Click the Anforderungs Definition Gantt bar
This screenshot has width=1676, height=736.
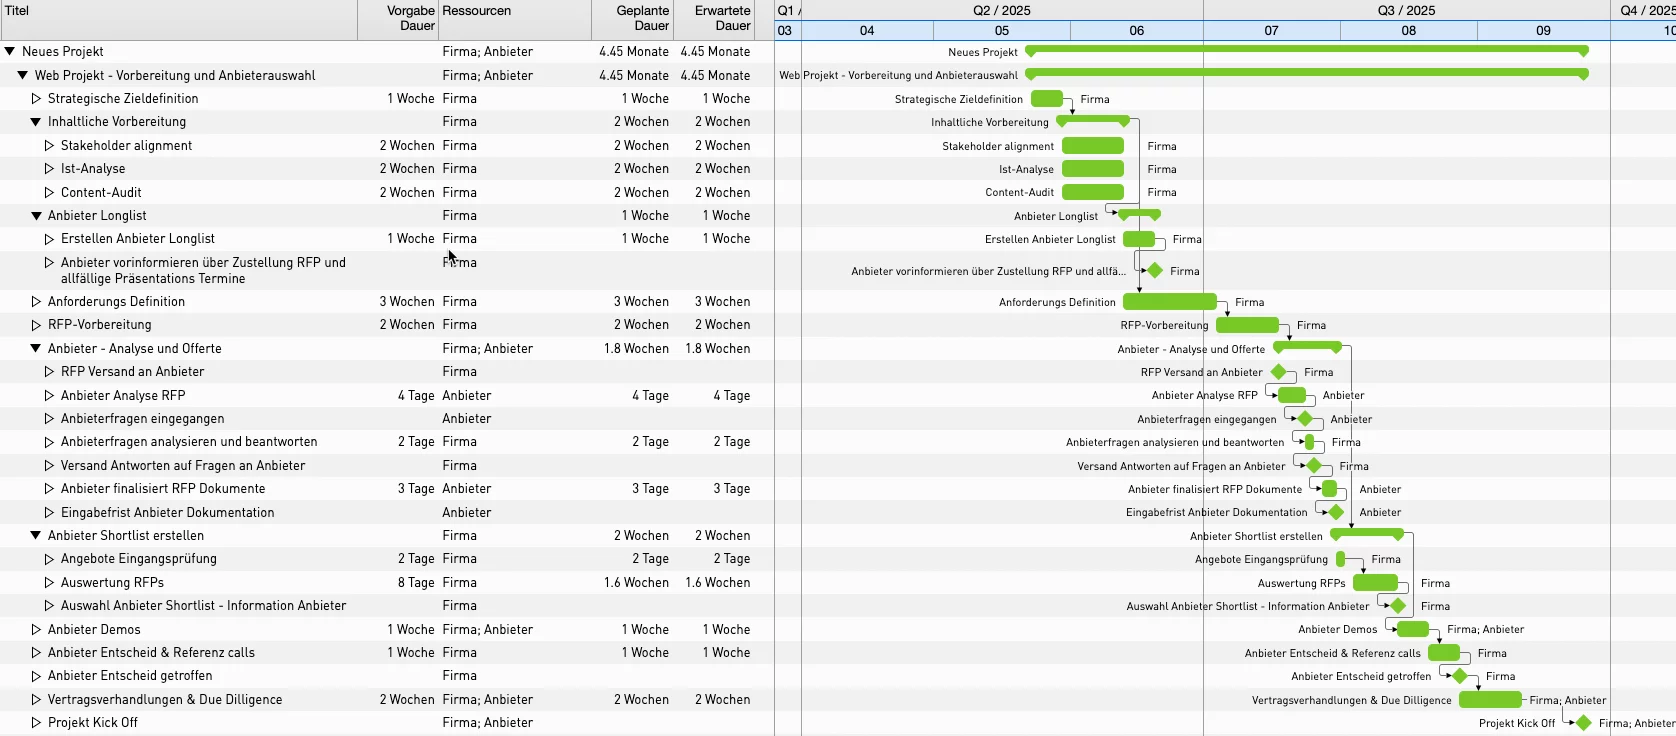tap(1169, 302)
